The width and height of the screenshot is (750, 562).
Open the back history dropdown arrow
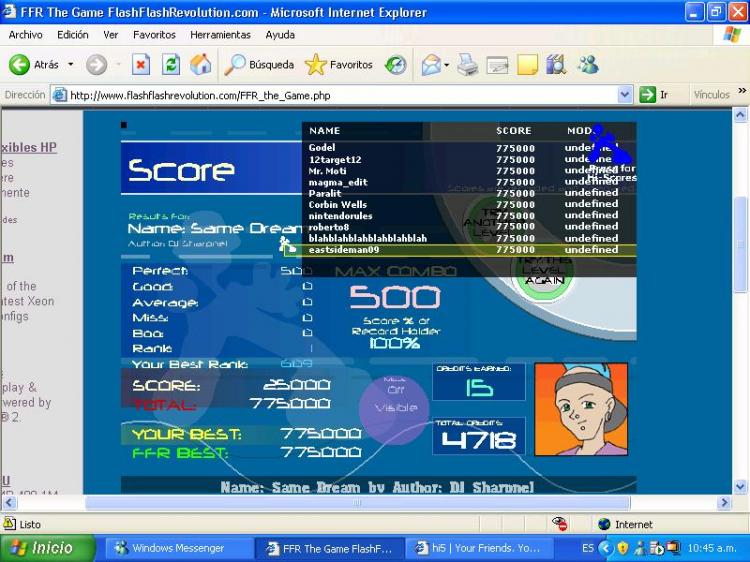70,64
